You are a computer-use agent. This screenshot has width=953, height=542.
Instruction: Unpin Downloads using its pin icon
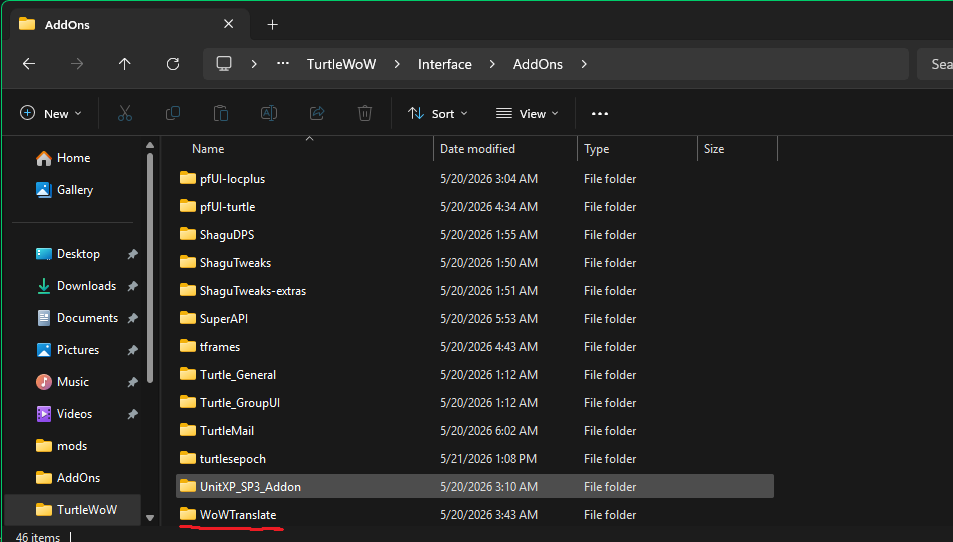point(132,286)
